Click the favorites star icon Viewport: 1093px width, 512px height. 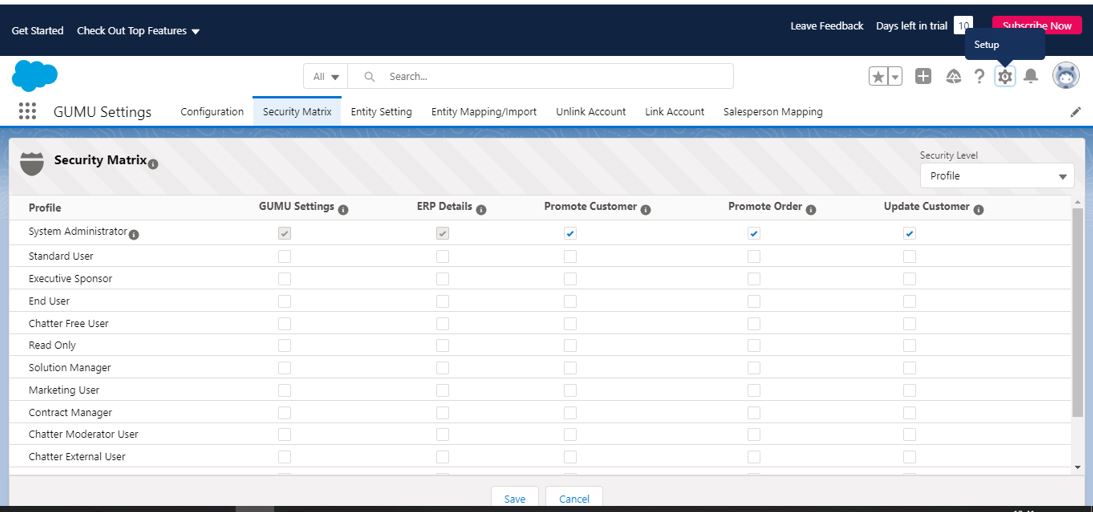878,77
